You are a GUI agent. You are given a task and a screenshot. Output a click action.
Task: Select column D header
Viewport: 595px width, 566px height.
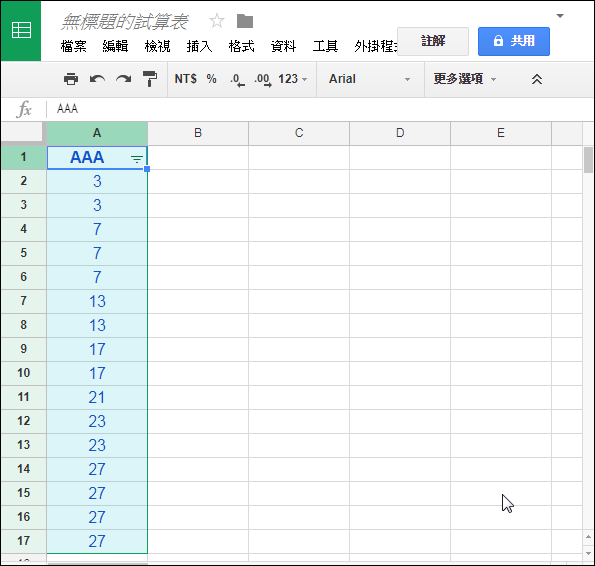(x=400, y=133)
